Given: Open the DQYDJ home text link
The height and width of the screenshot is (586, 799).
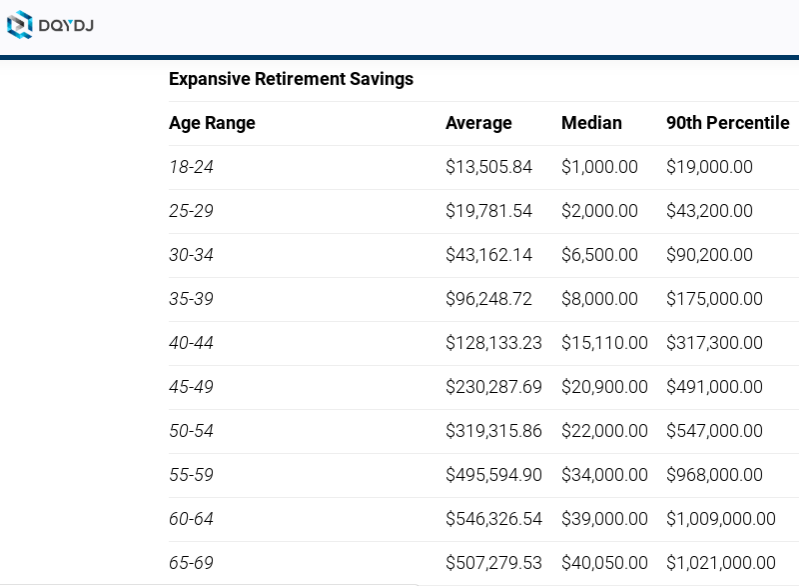Looking at the screenshot, I should click(67, 26).
